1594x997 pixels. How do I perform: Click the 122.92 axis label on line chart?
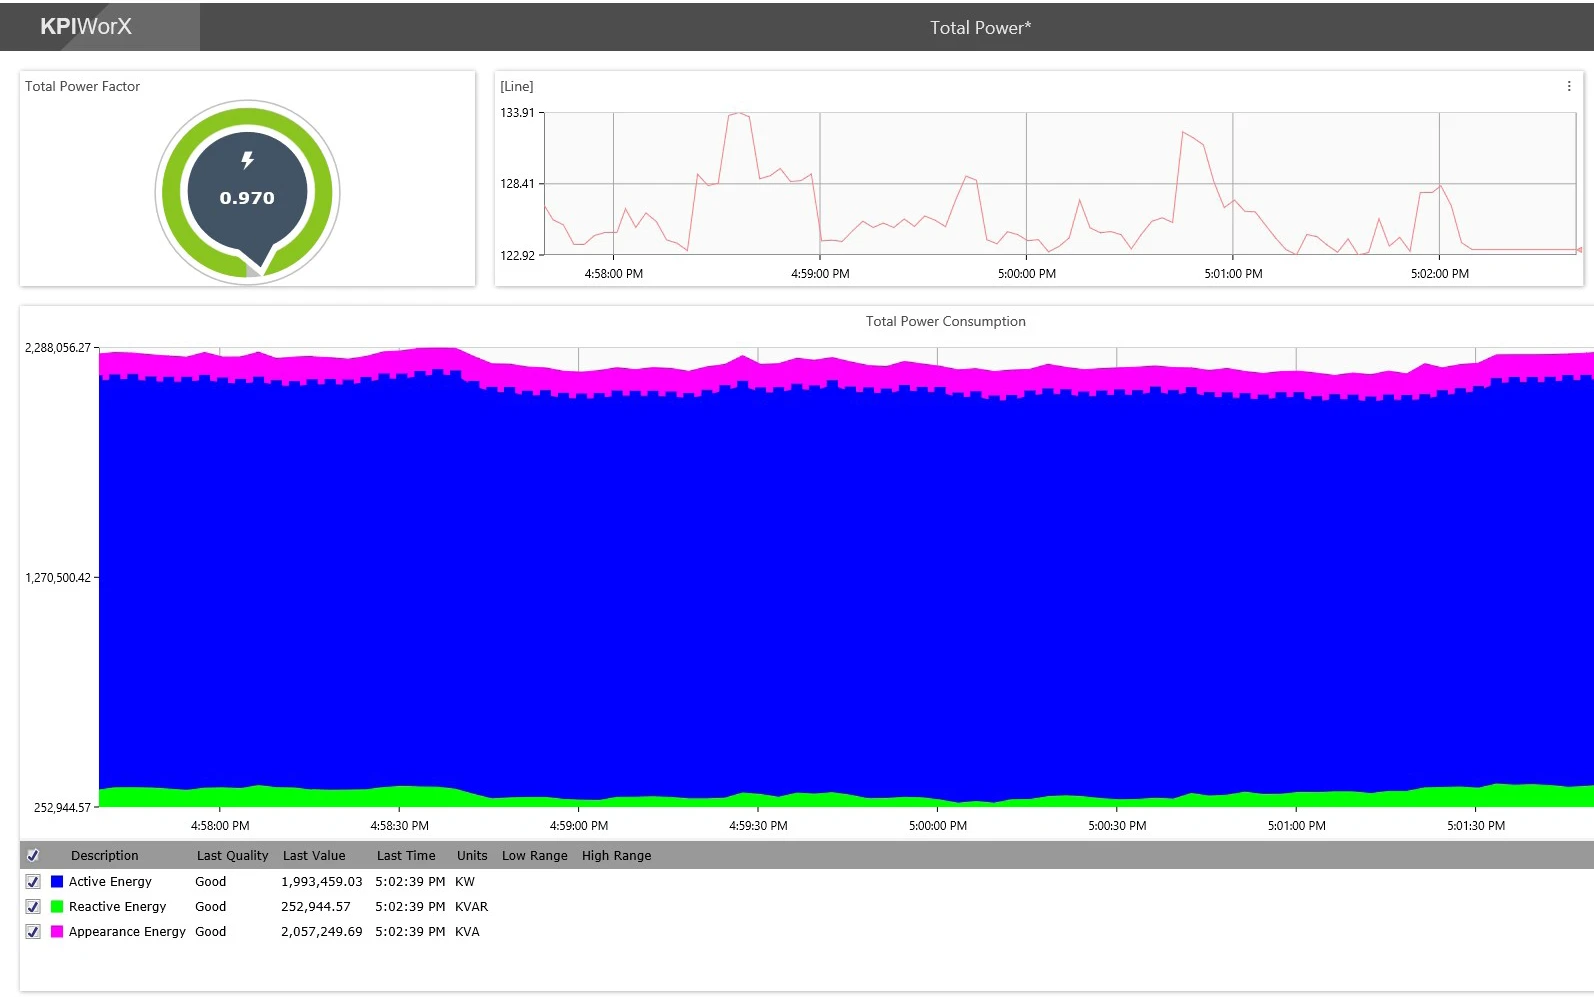point(517,256)
